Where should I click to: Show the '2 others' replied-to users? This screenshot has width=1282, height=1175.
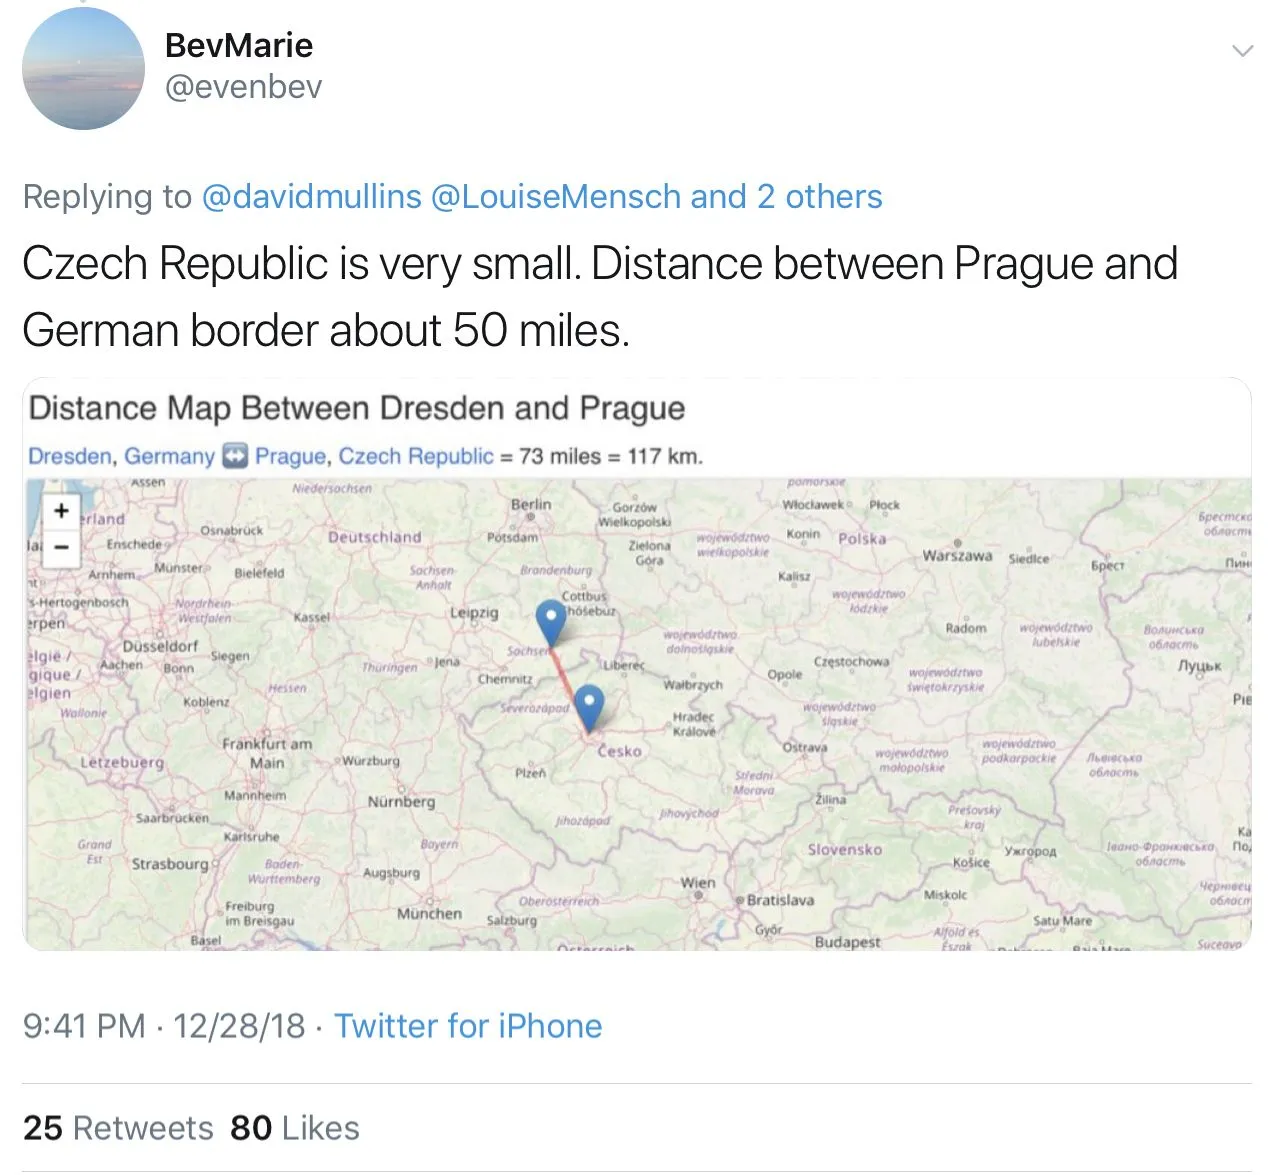click(x=819, y=196)
